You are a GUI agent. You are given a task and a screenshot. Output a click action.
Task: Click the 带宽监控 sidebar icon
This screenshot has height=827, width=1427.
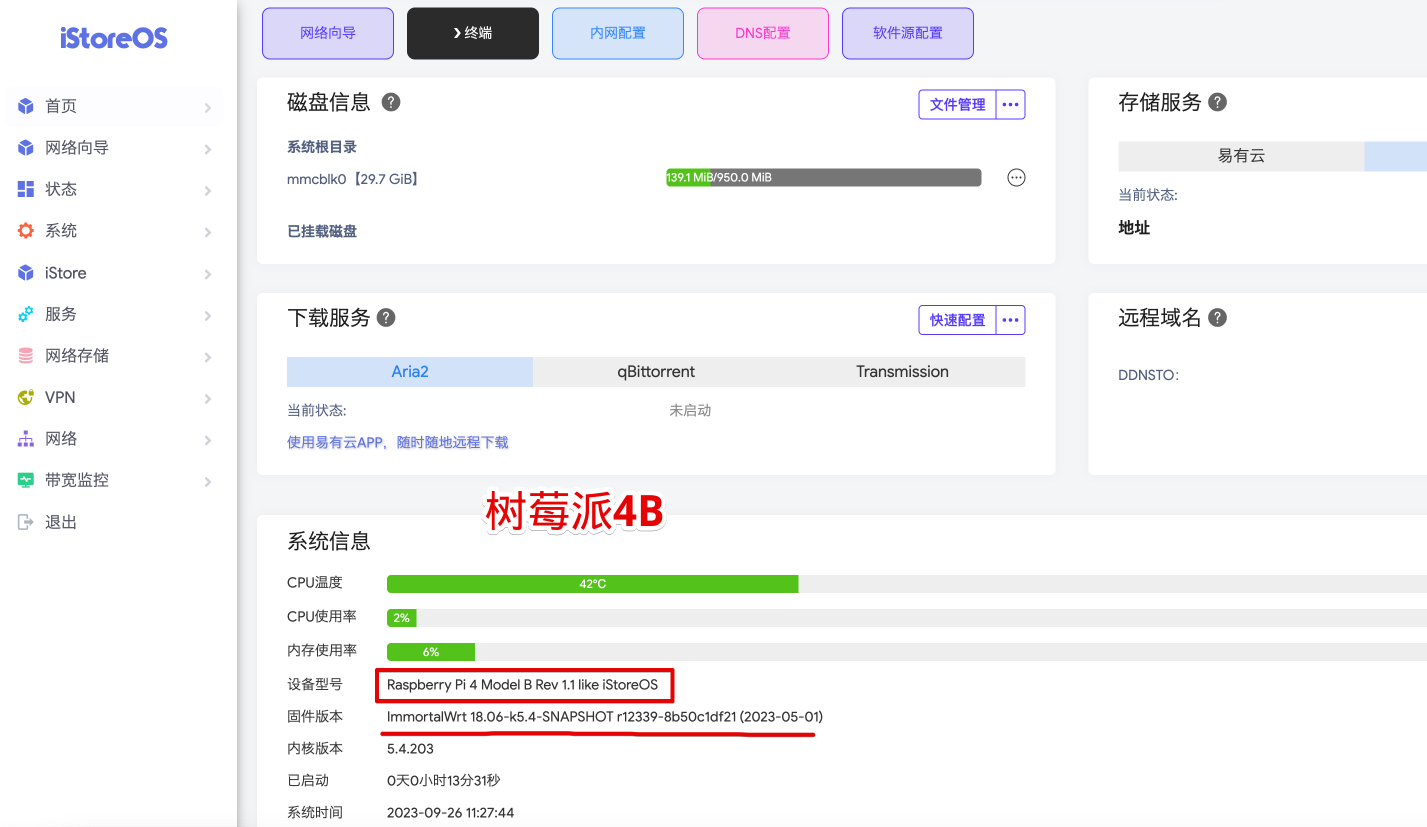point(23,479)
